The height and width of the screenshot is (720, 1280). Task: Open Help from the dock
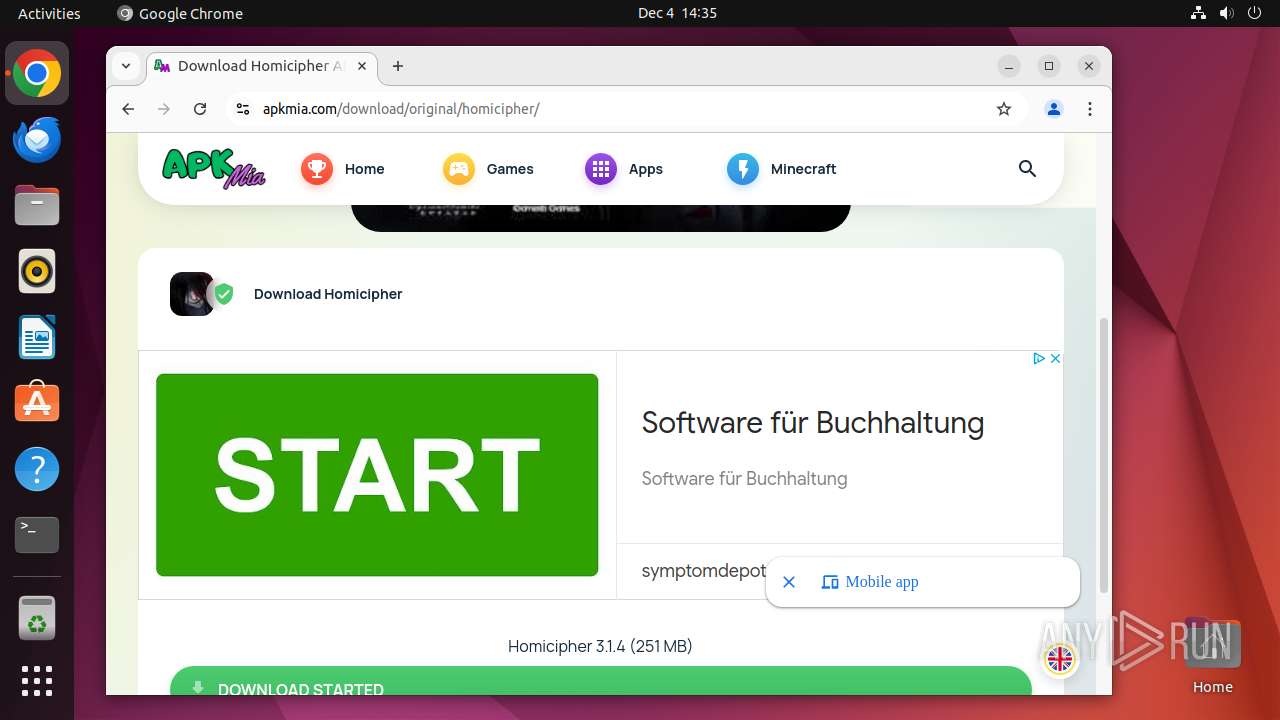tap(37, 469)
